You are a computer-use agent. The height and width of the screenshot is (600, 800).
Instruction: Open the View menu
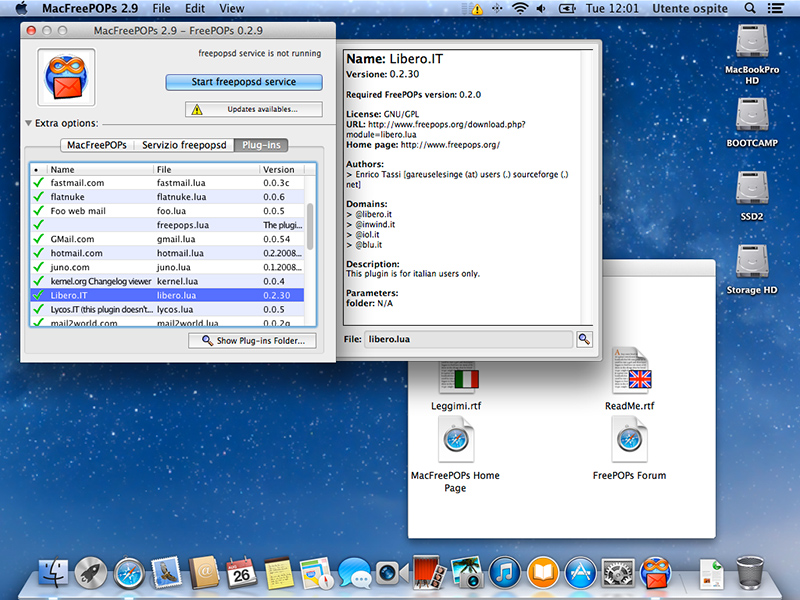(232, 8)
